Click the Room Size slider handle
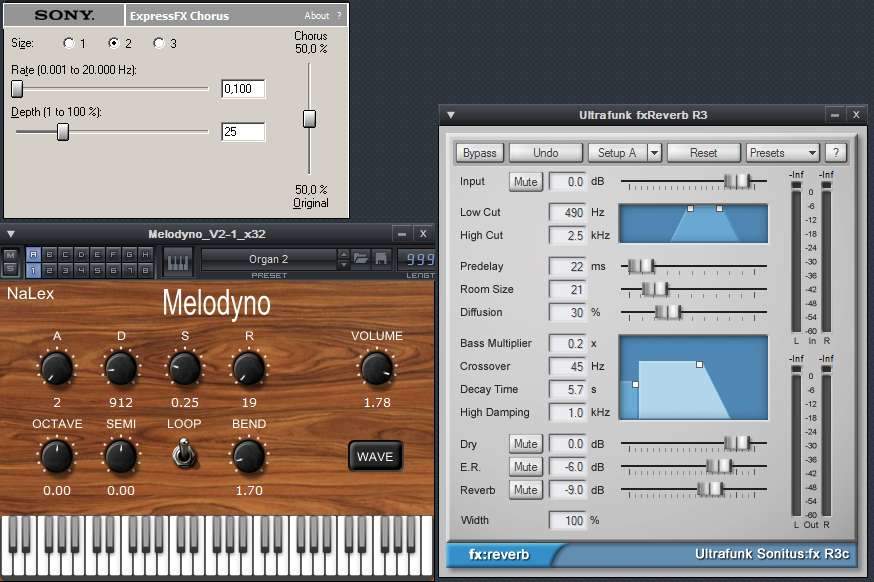The height and width of the screenshot is (582, 874). (654, 289)
